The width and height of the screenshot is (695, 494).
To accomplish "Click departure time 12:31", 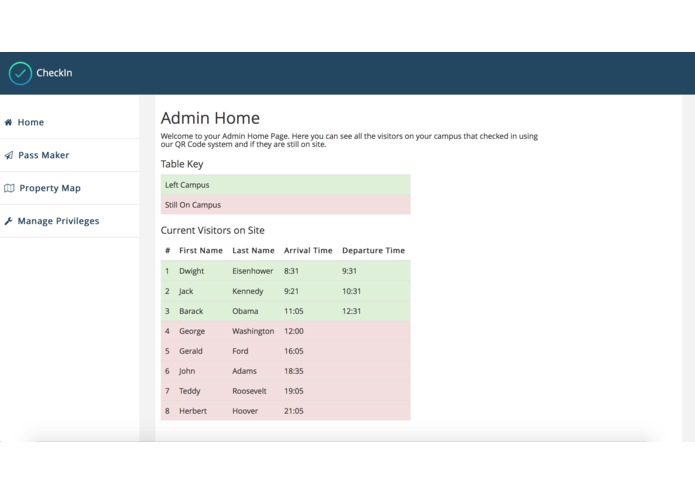I will tap(351, 311).
